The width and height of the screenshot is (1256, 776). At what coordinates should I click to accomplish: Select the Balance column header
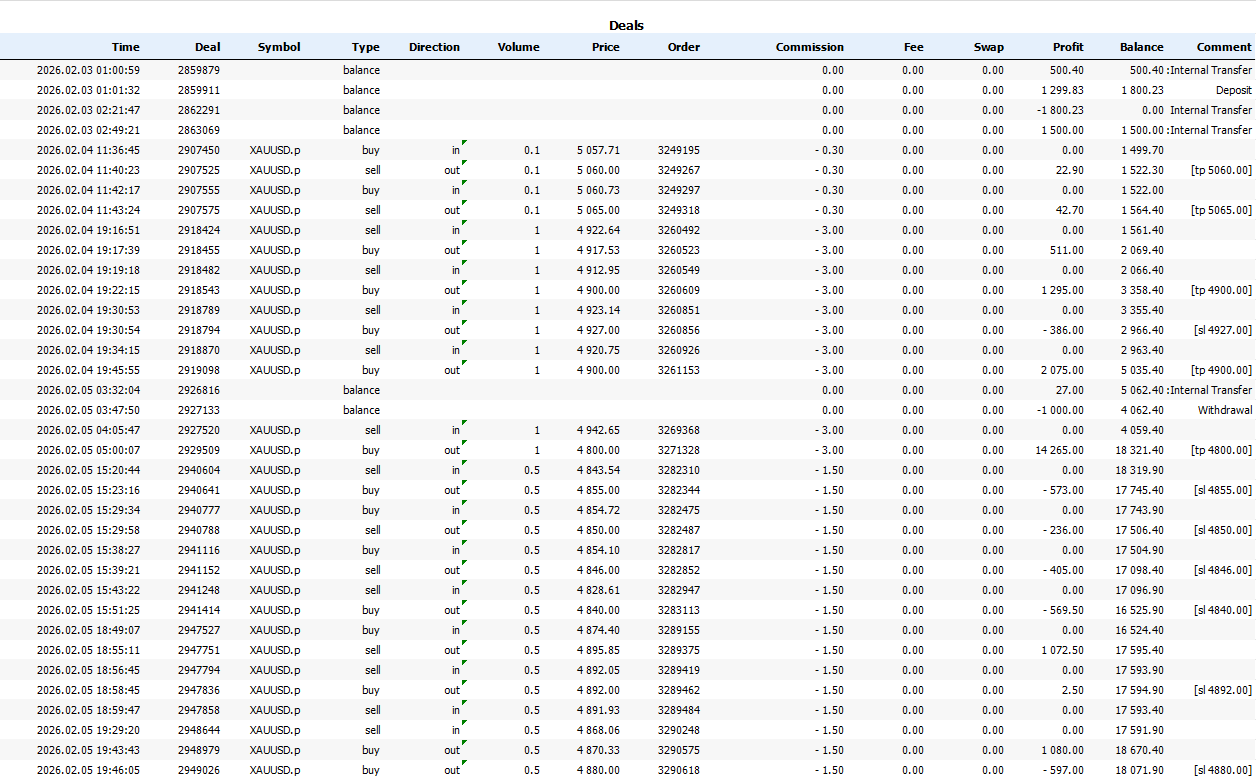pos(1141,47)
